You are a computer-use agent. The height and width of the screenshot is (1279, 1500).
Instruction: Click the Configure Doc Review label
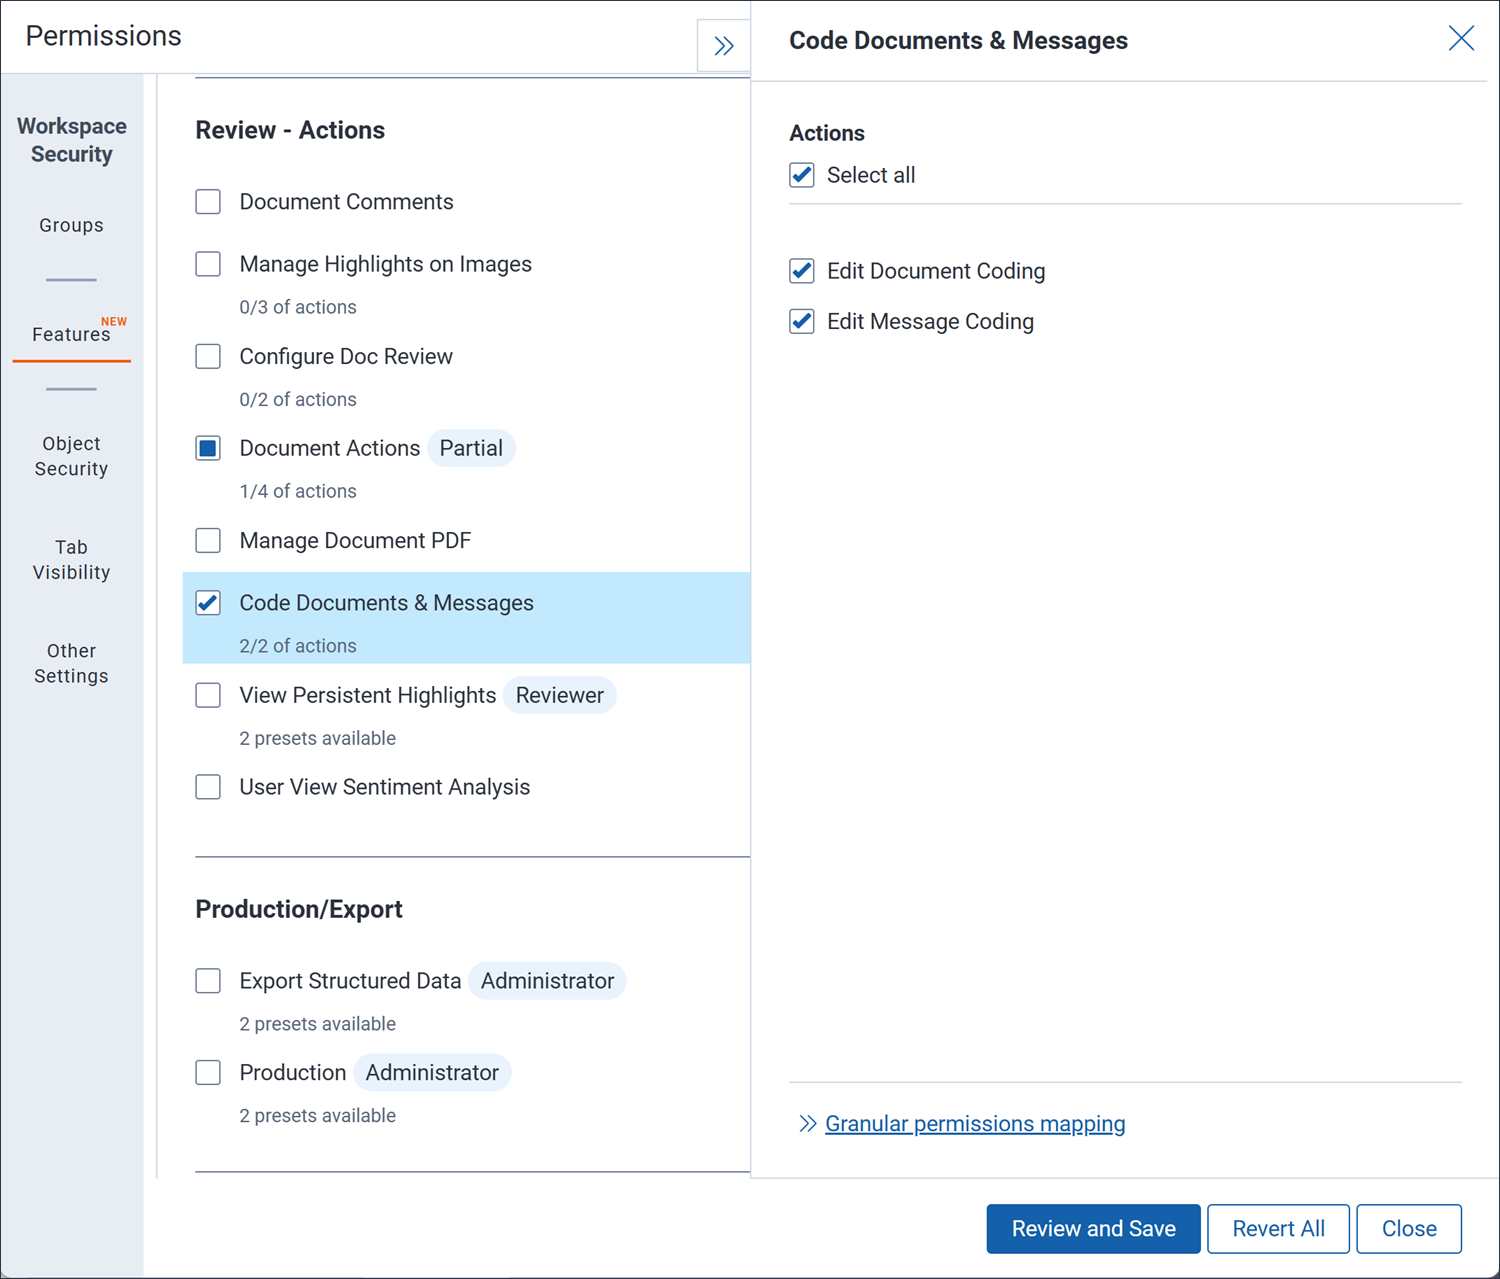pos(346,356)
